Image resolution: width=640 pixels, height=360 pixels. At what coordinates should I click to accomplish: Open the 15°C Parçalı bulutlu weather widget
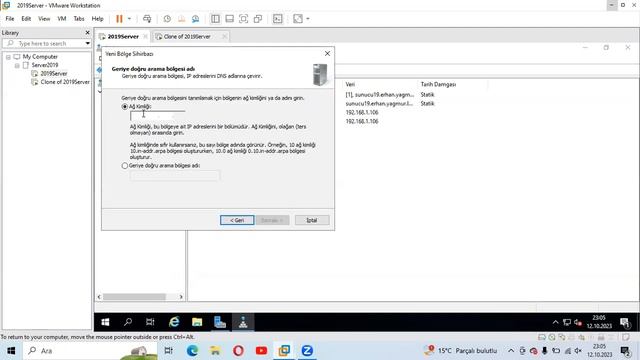point(461,351)
